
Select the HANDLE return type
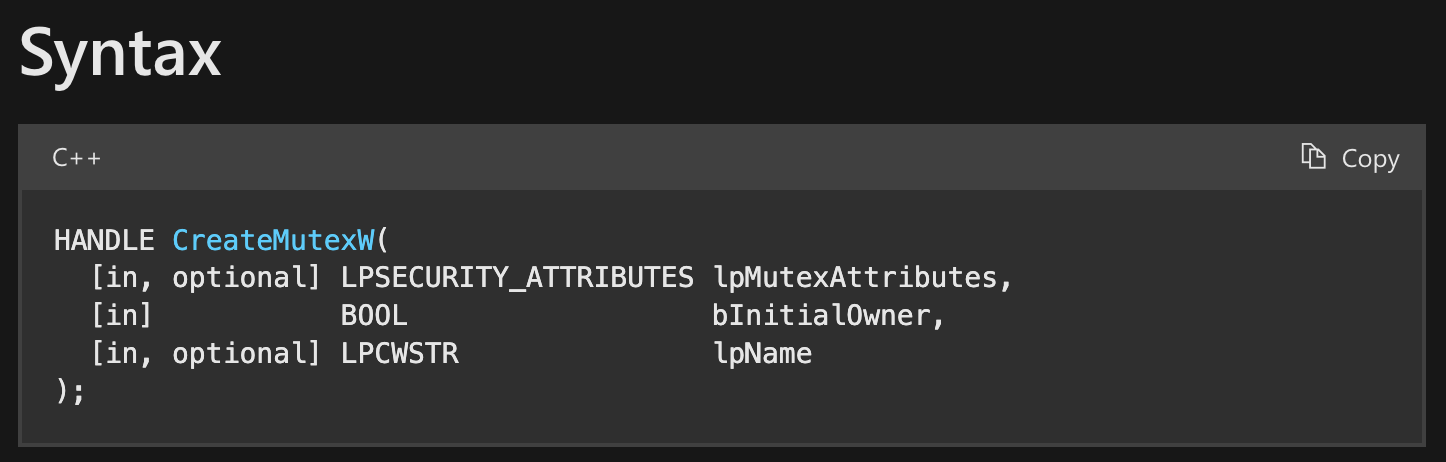(x=104, y=240)
